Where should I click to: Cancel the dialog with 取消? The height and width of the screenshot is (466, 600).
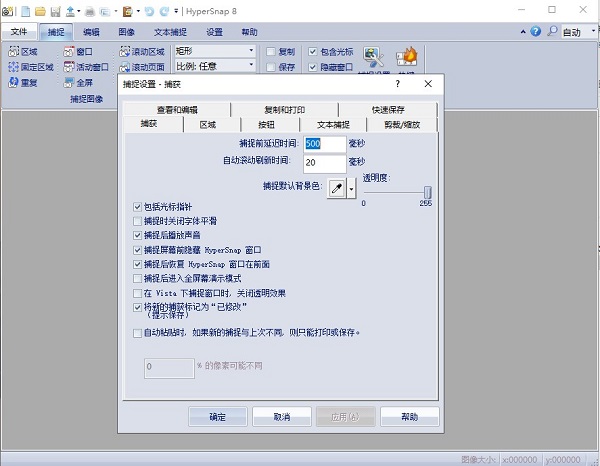point(282,417)
